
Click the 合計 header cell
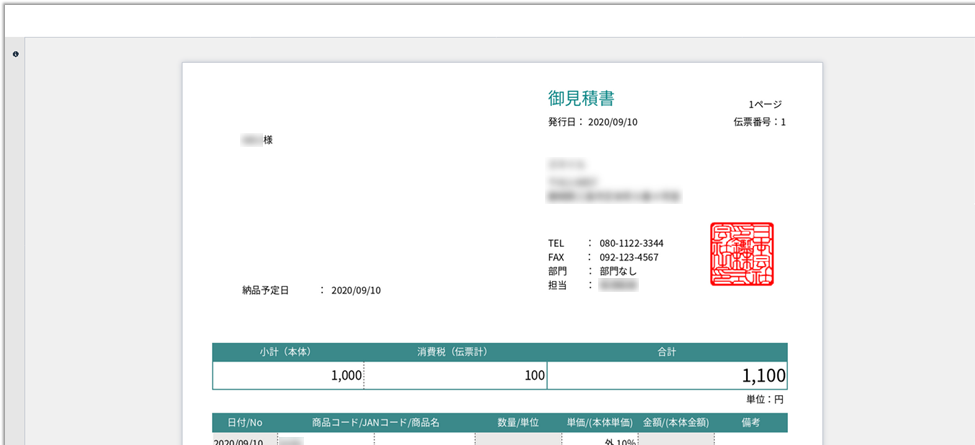(667, 352)
